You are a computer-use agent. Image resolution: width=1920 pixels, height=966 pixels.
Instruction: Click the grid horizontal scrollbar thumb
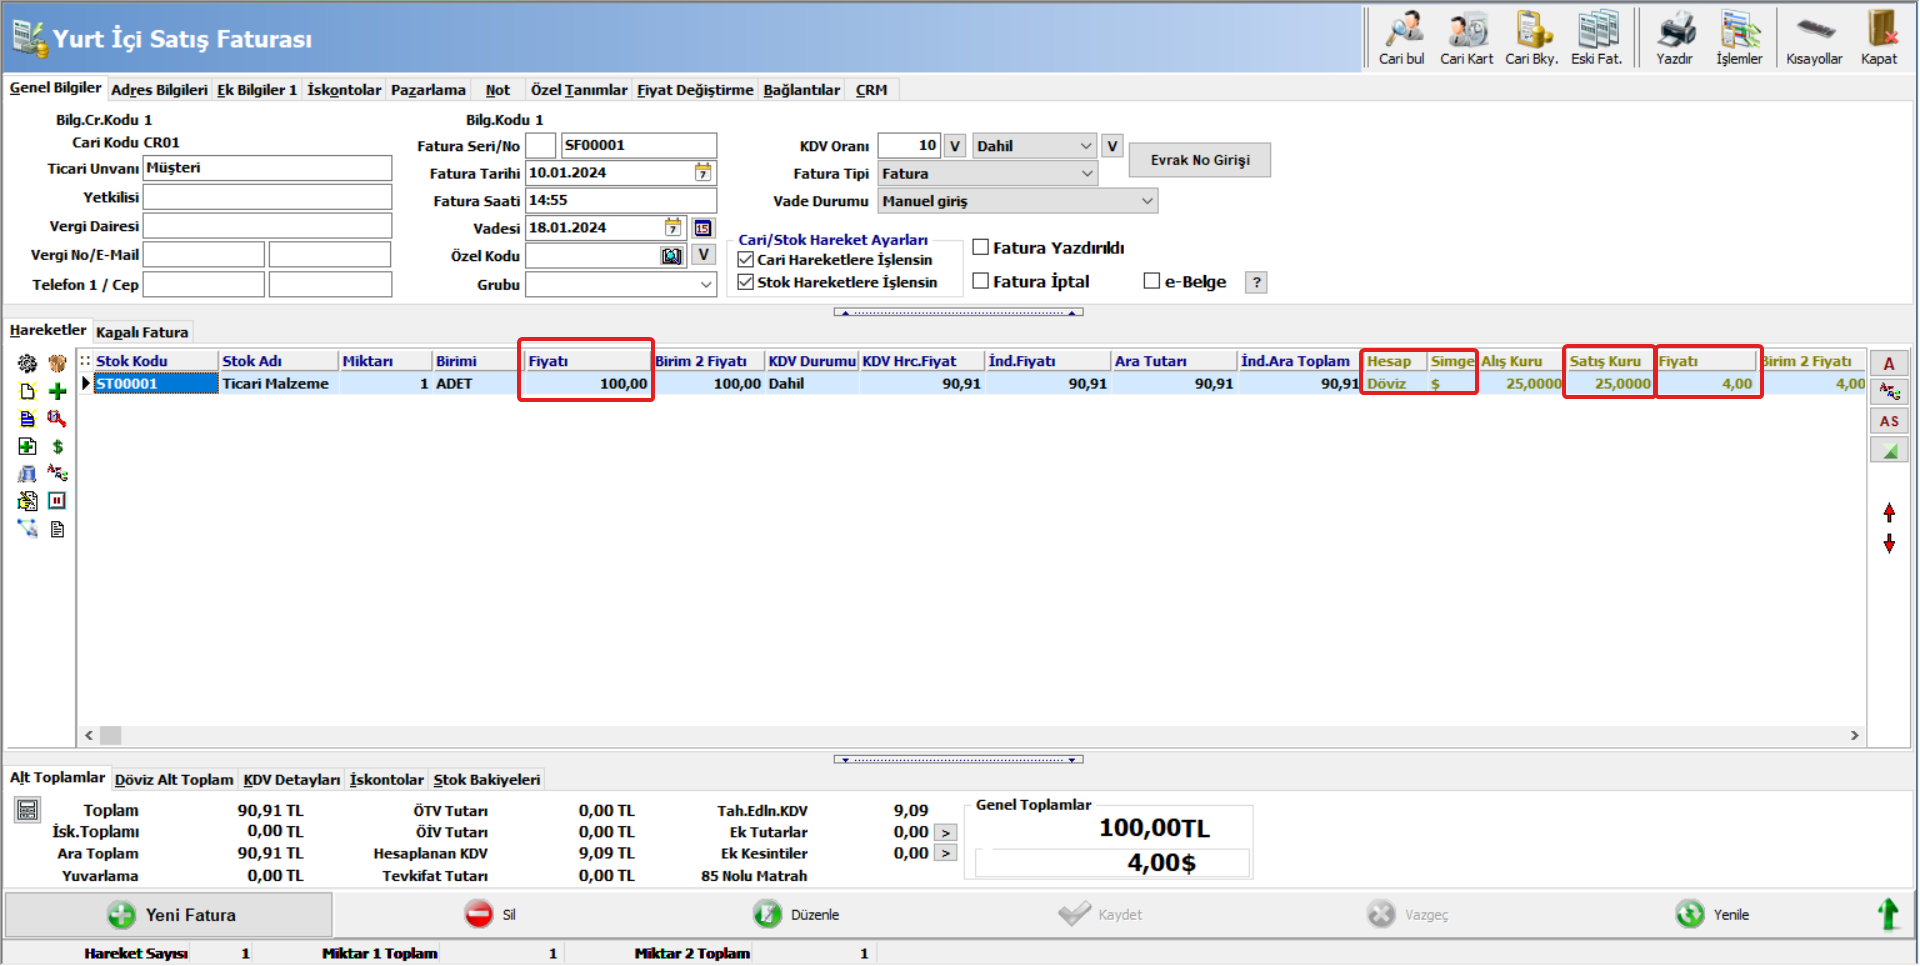pyautogui.click(x=111, y=736)
